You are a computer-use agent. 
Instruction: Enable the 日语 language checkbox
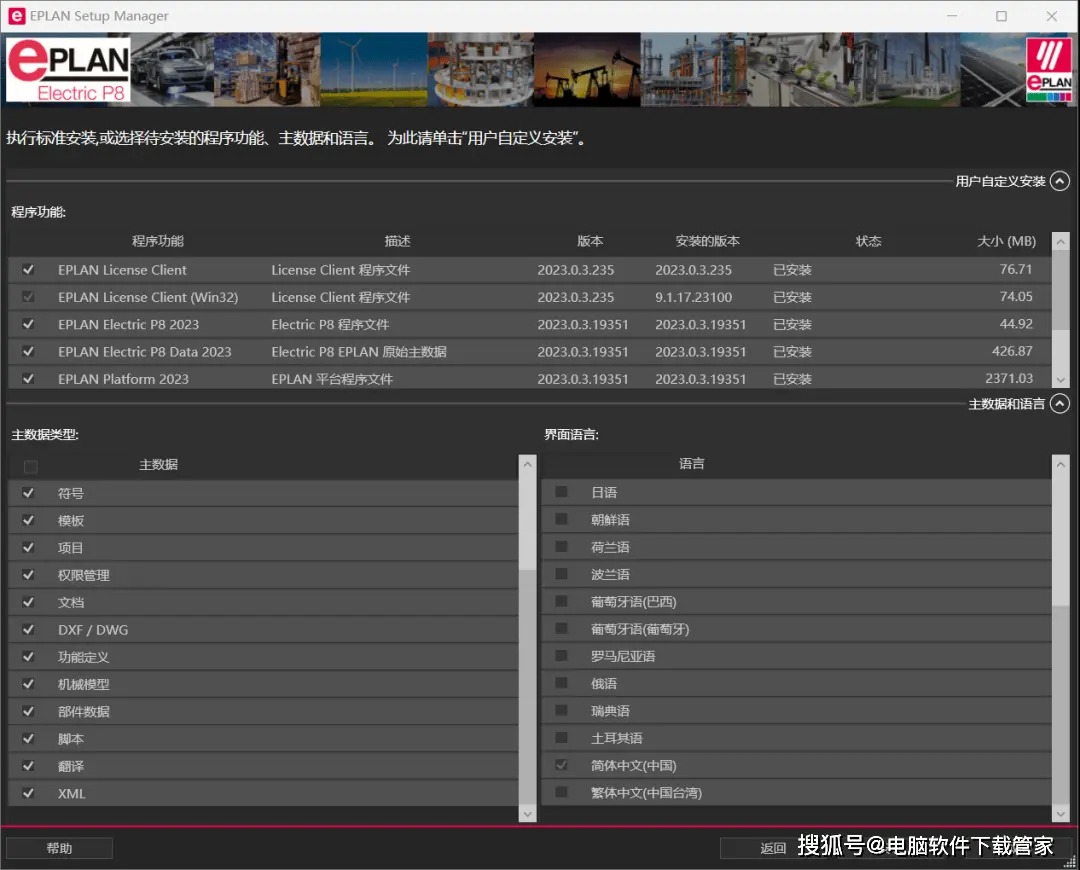coord(561,492)
